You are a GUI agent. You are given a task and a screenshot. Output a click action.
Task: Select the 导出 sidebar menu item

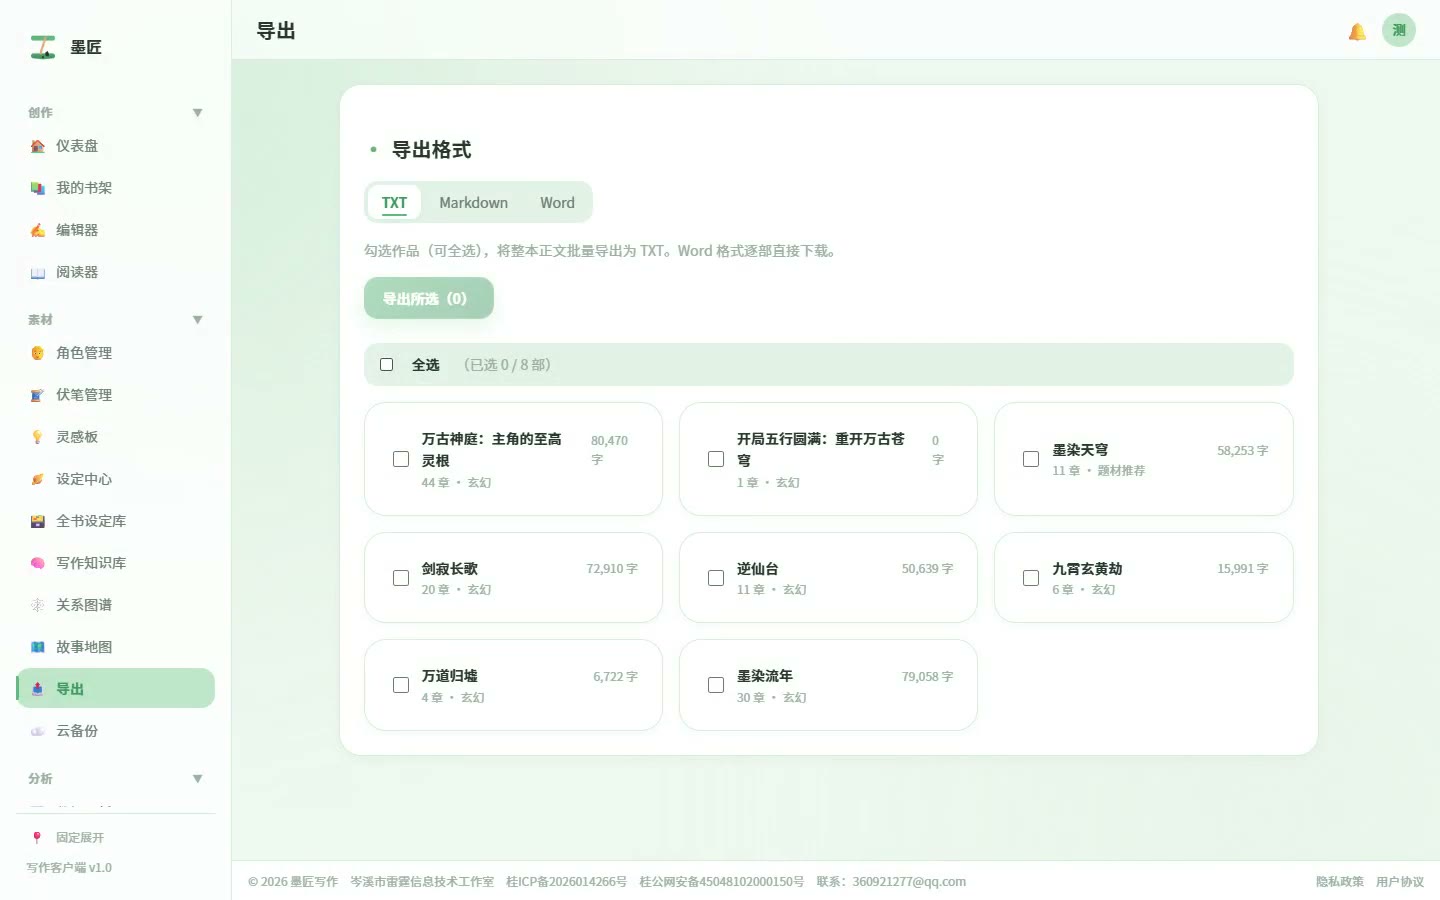coord(116,688)
